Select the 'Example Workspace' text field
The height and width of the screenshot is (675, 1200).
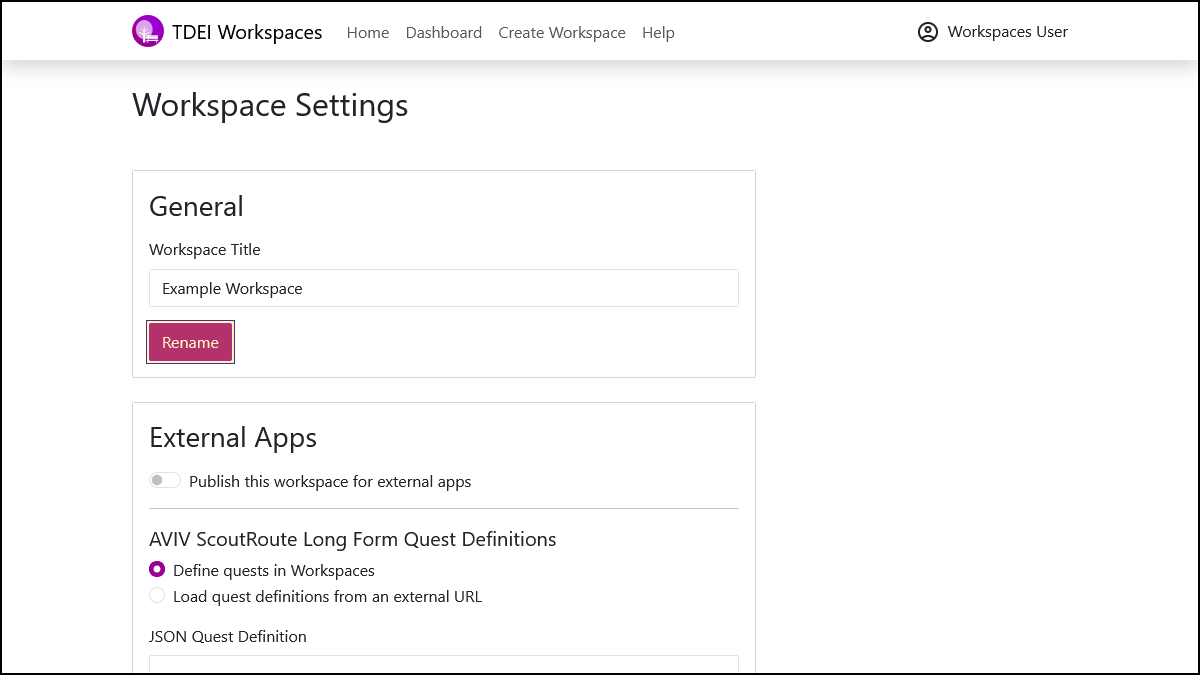click(443, 287)
